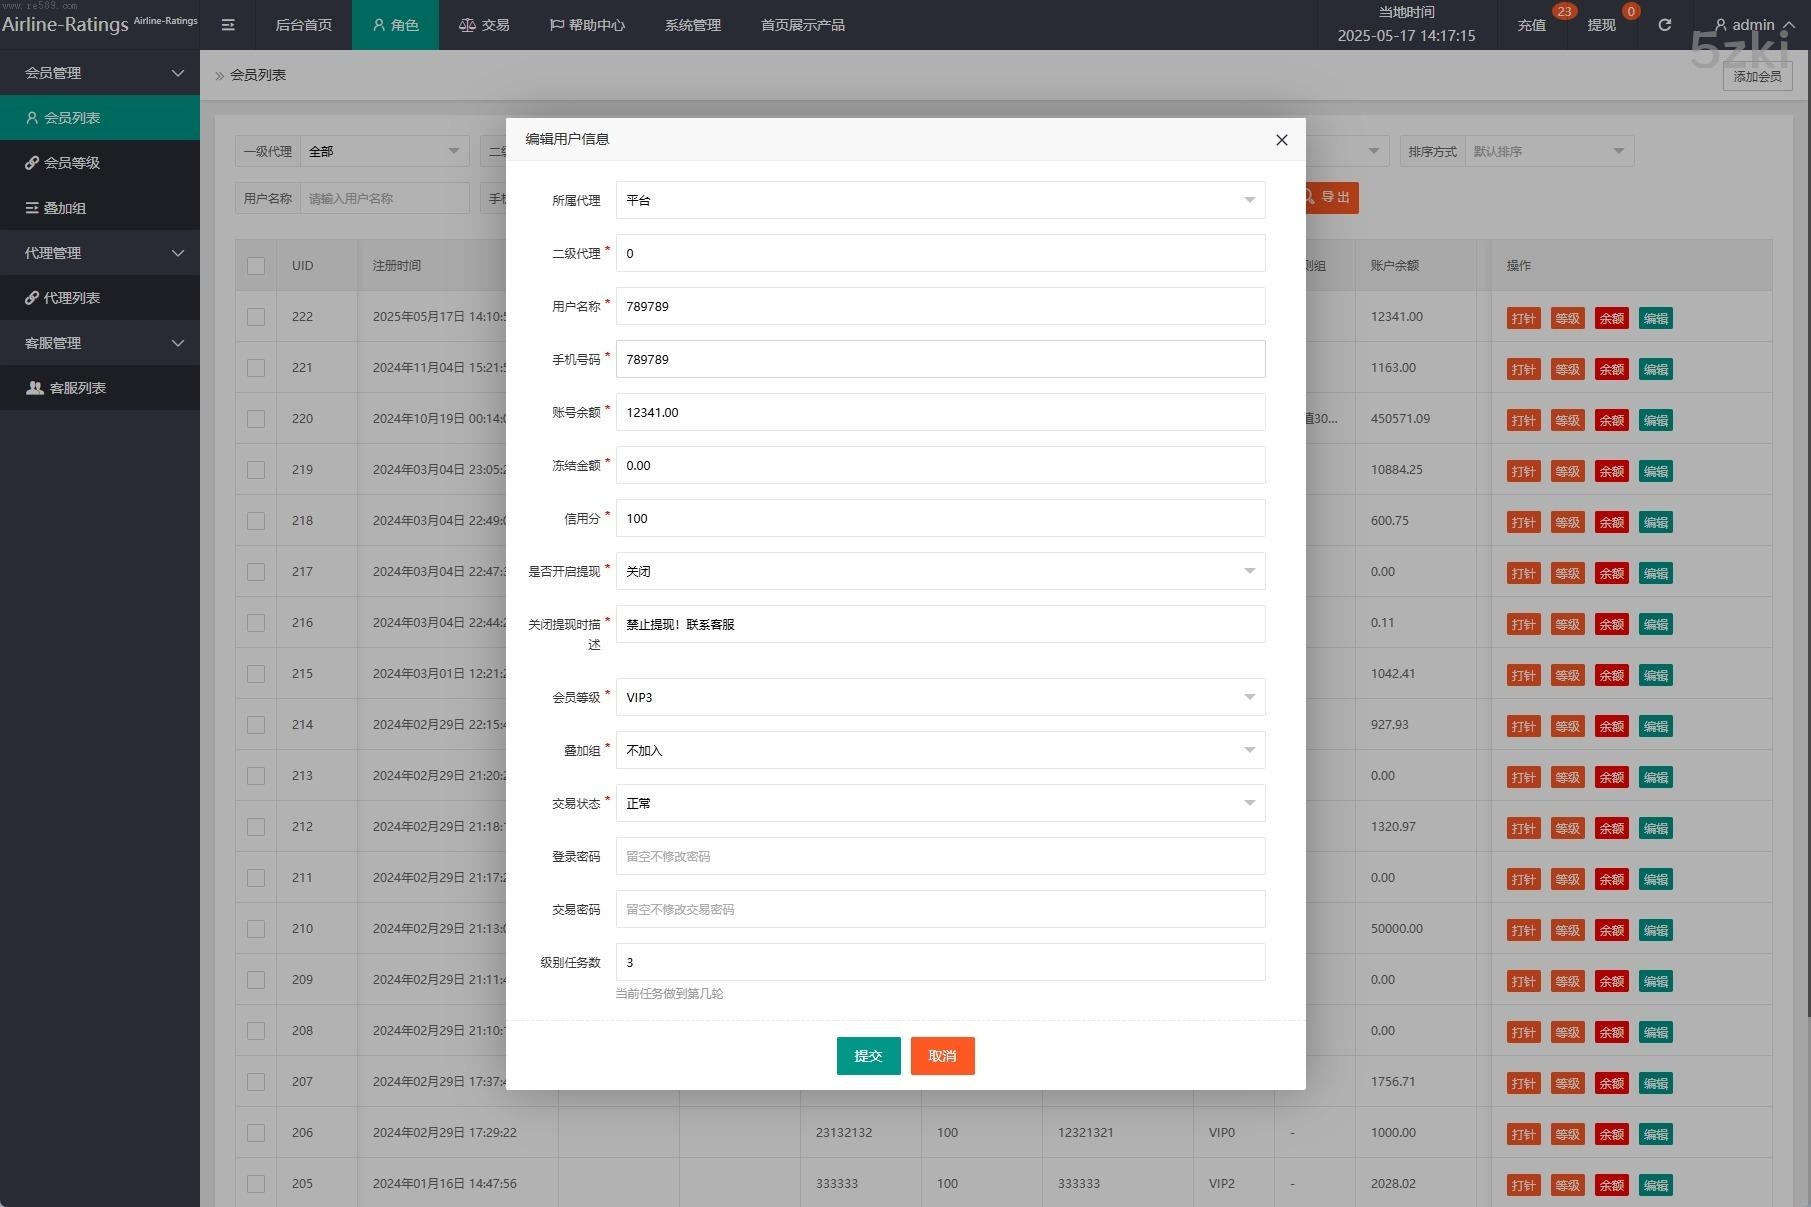Open the 一级代理 filter dropdown

pos(385,151)
